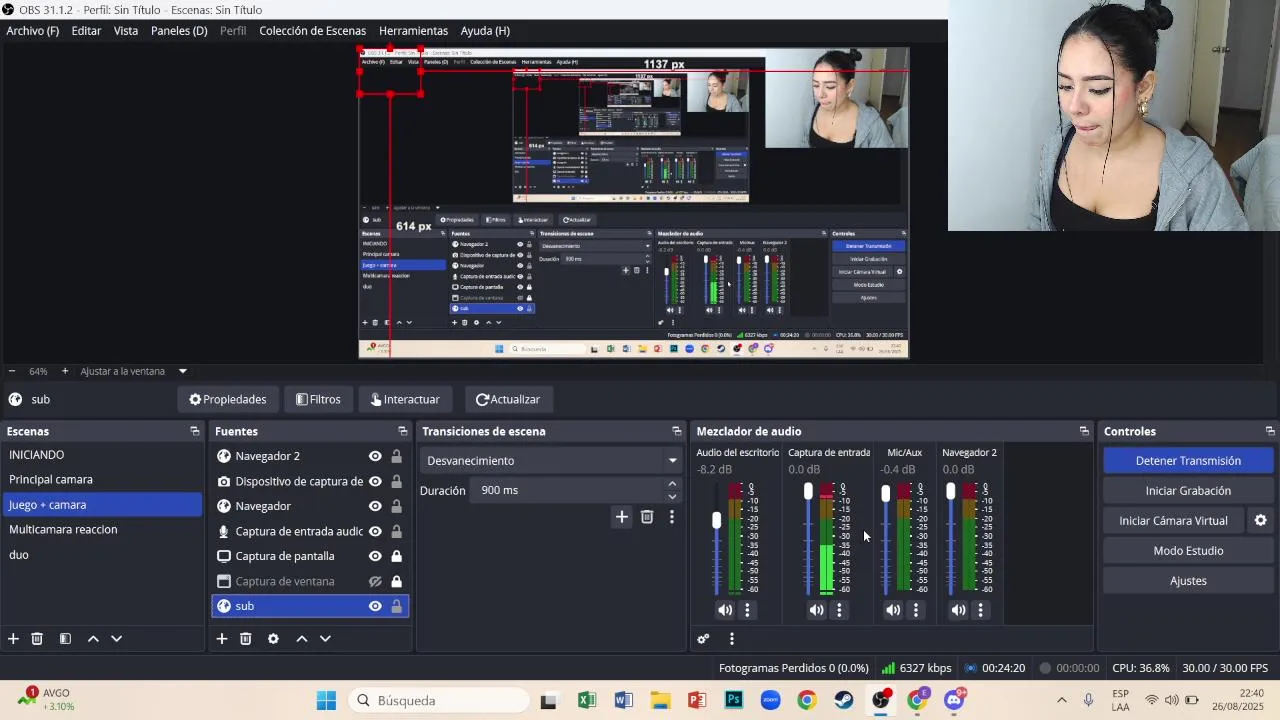Open Propiedades for the sub source
The height and width of the screenshot is (720, 1280).
click(x=228, y=399)
